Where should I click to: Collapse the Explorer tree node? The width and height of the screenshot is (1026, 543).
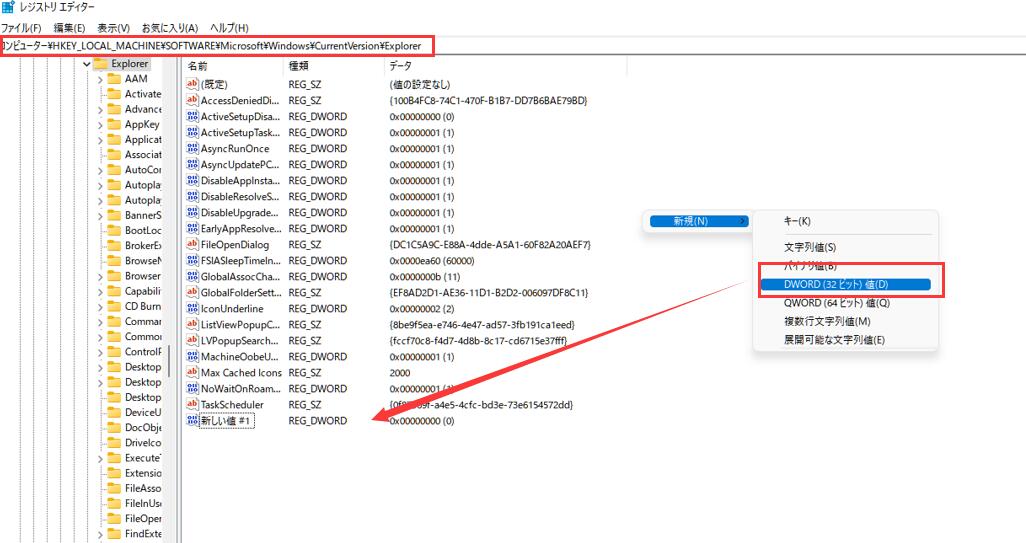[x=87, y=64]
